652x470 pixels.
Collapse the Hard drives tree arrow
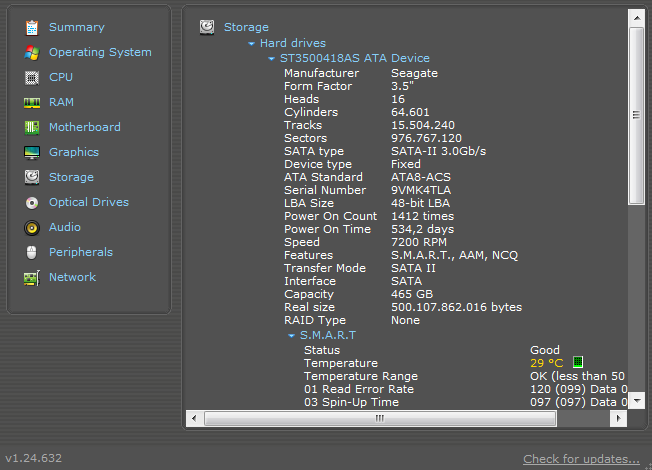251,44
